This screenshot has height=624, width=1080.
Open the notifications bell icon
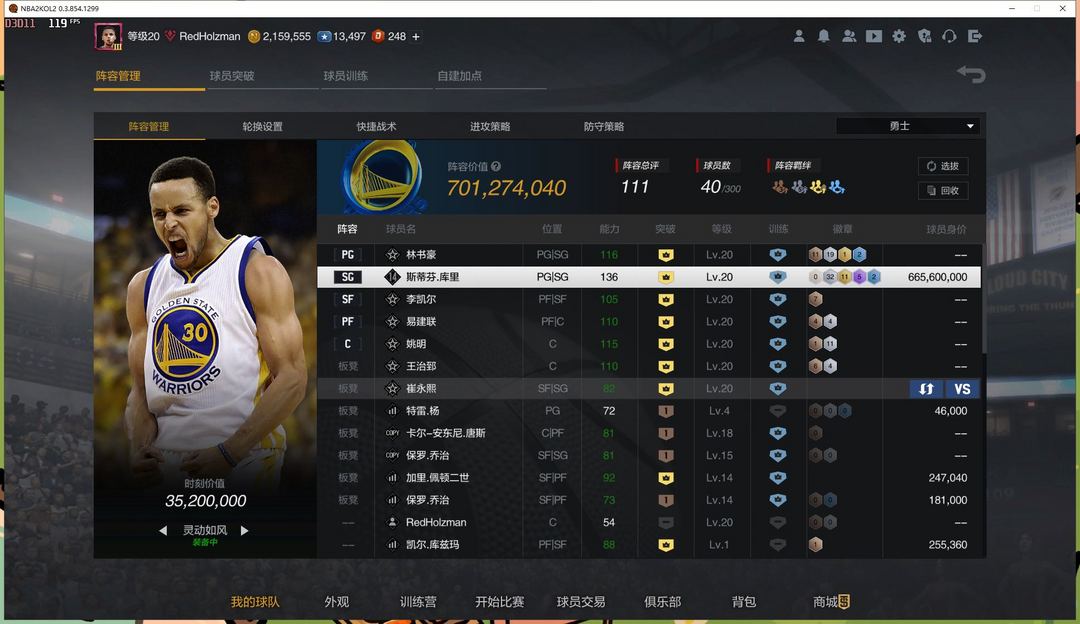pos(823,36)
